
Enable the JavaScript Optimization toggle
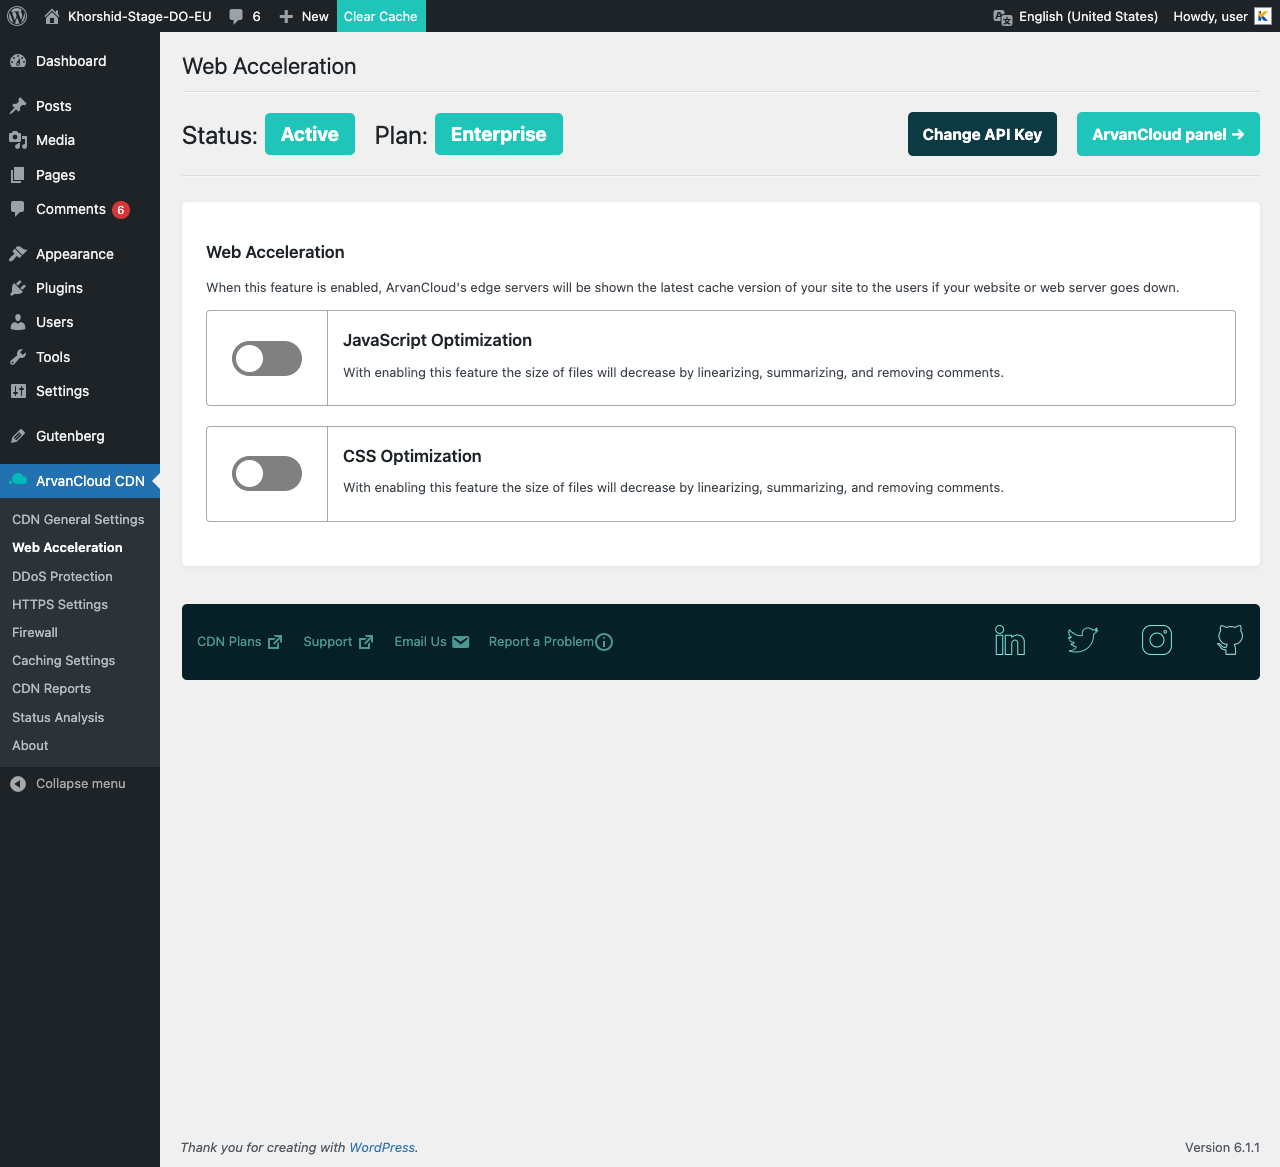267,358
